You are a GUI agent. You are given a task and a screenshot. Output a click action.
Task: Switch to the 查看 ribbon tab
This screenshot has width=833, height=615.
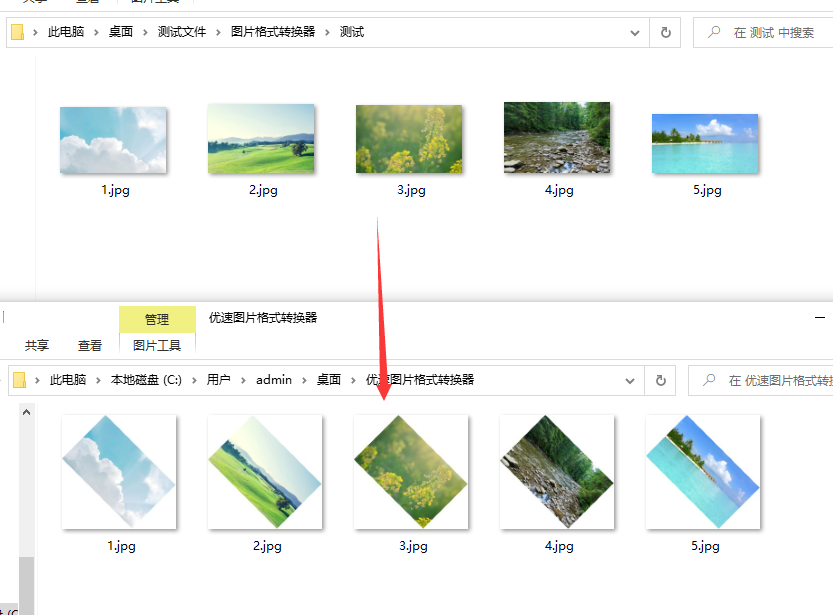90,345
